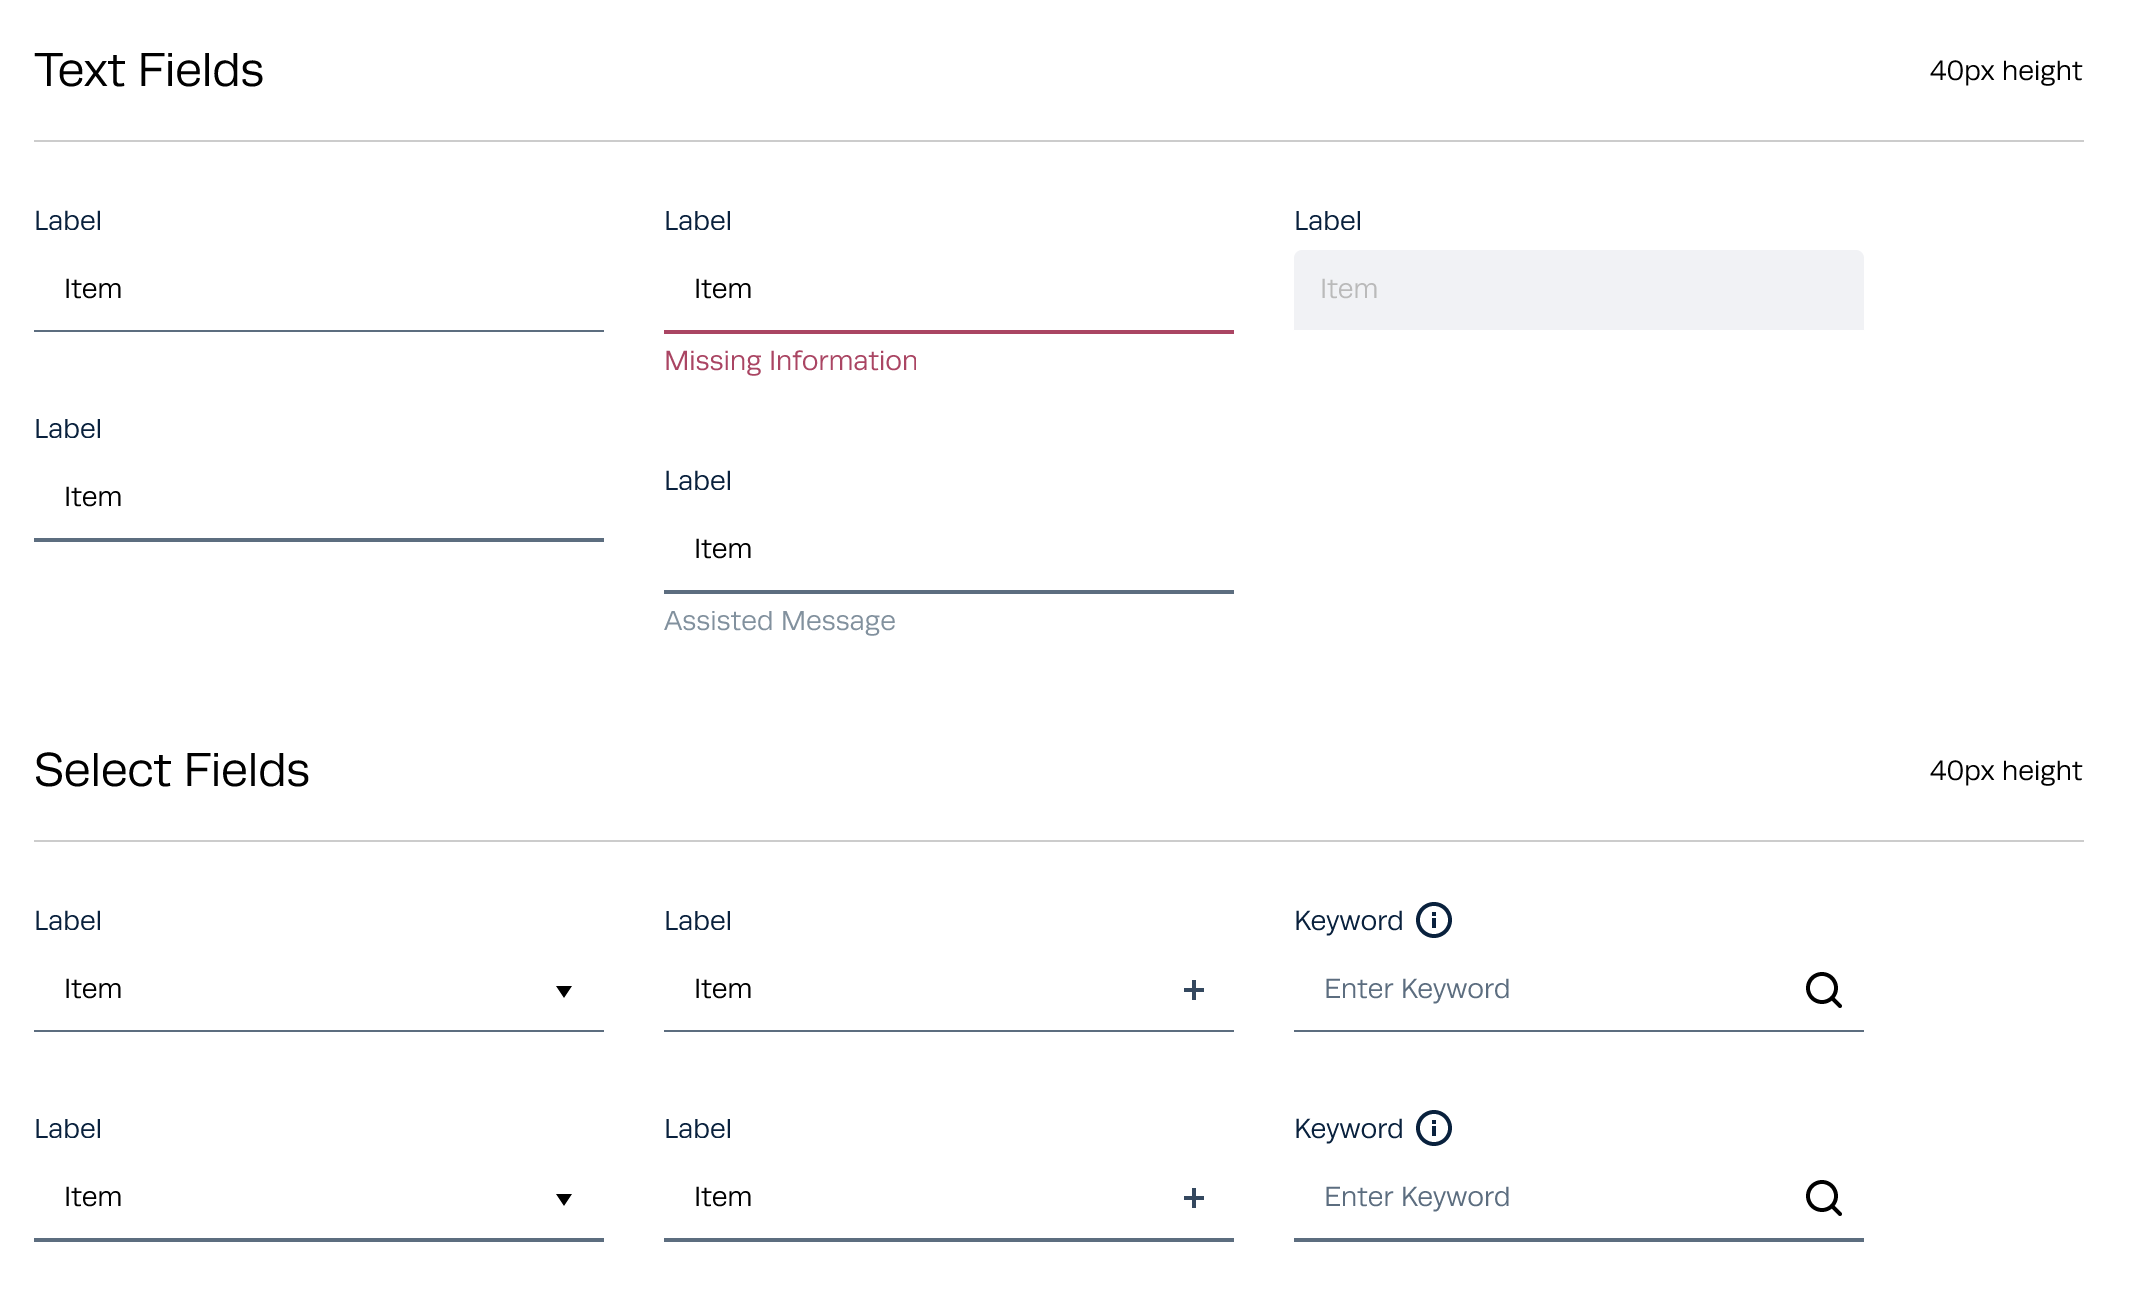2152x1314 pixels.
Task: Click the Select Fields section heading
Action: click(x=172, y=771)
